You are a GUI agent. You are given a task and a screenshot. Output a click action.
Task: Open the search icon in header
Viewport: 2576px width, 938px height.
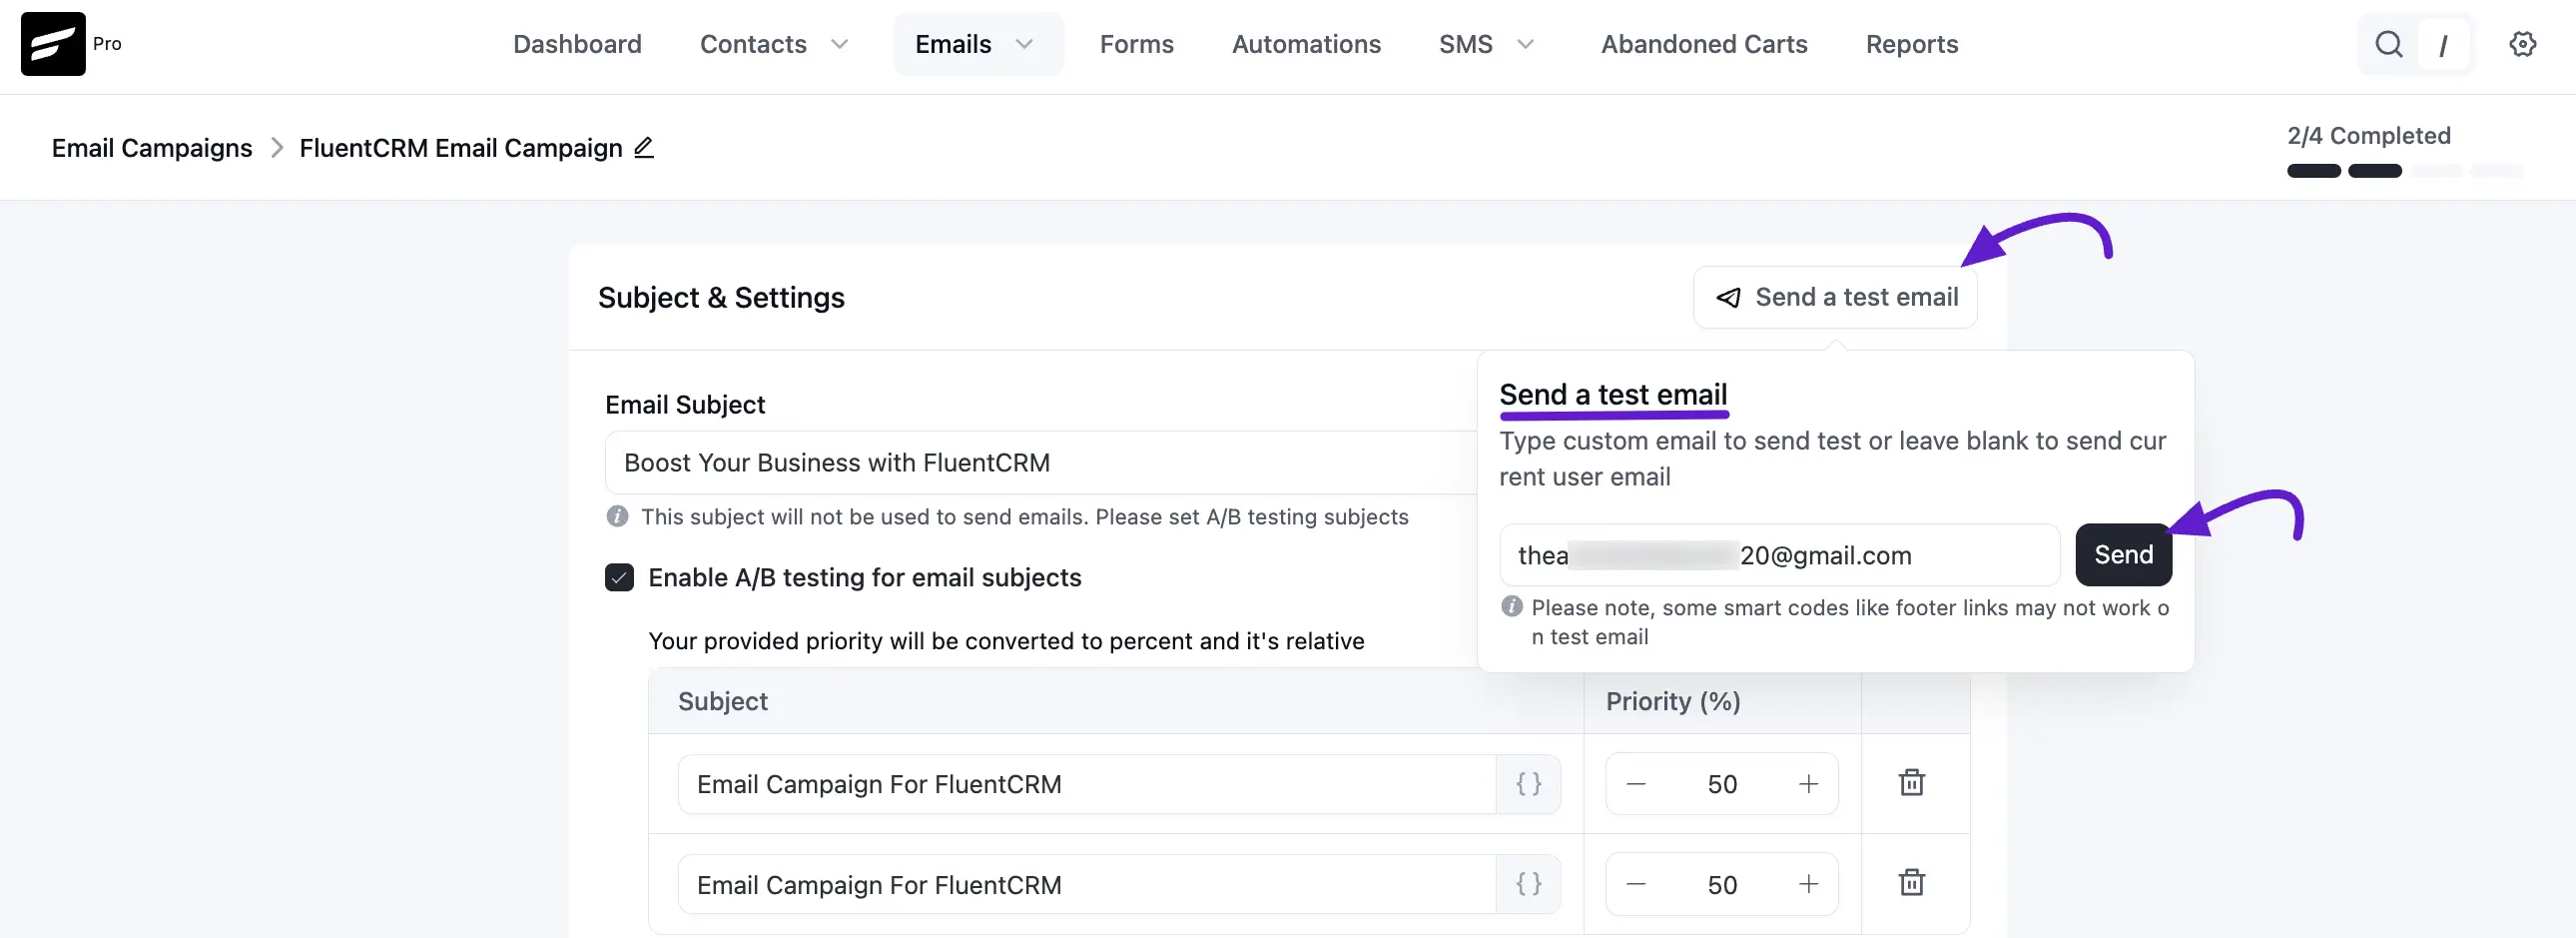click(x=2389, y=44)
